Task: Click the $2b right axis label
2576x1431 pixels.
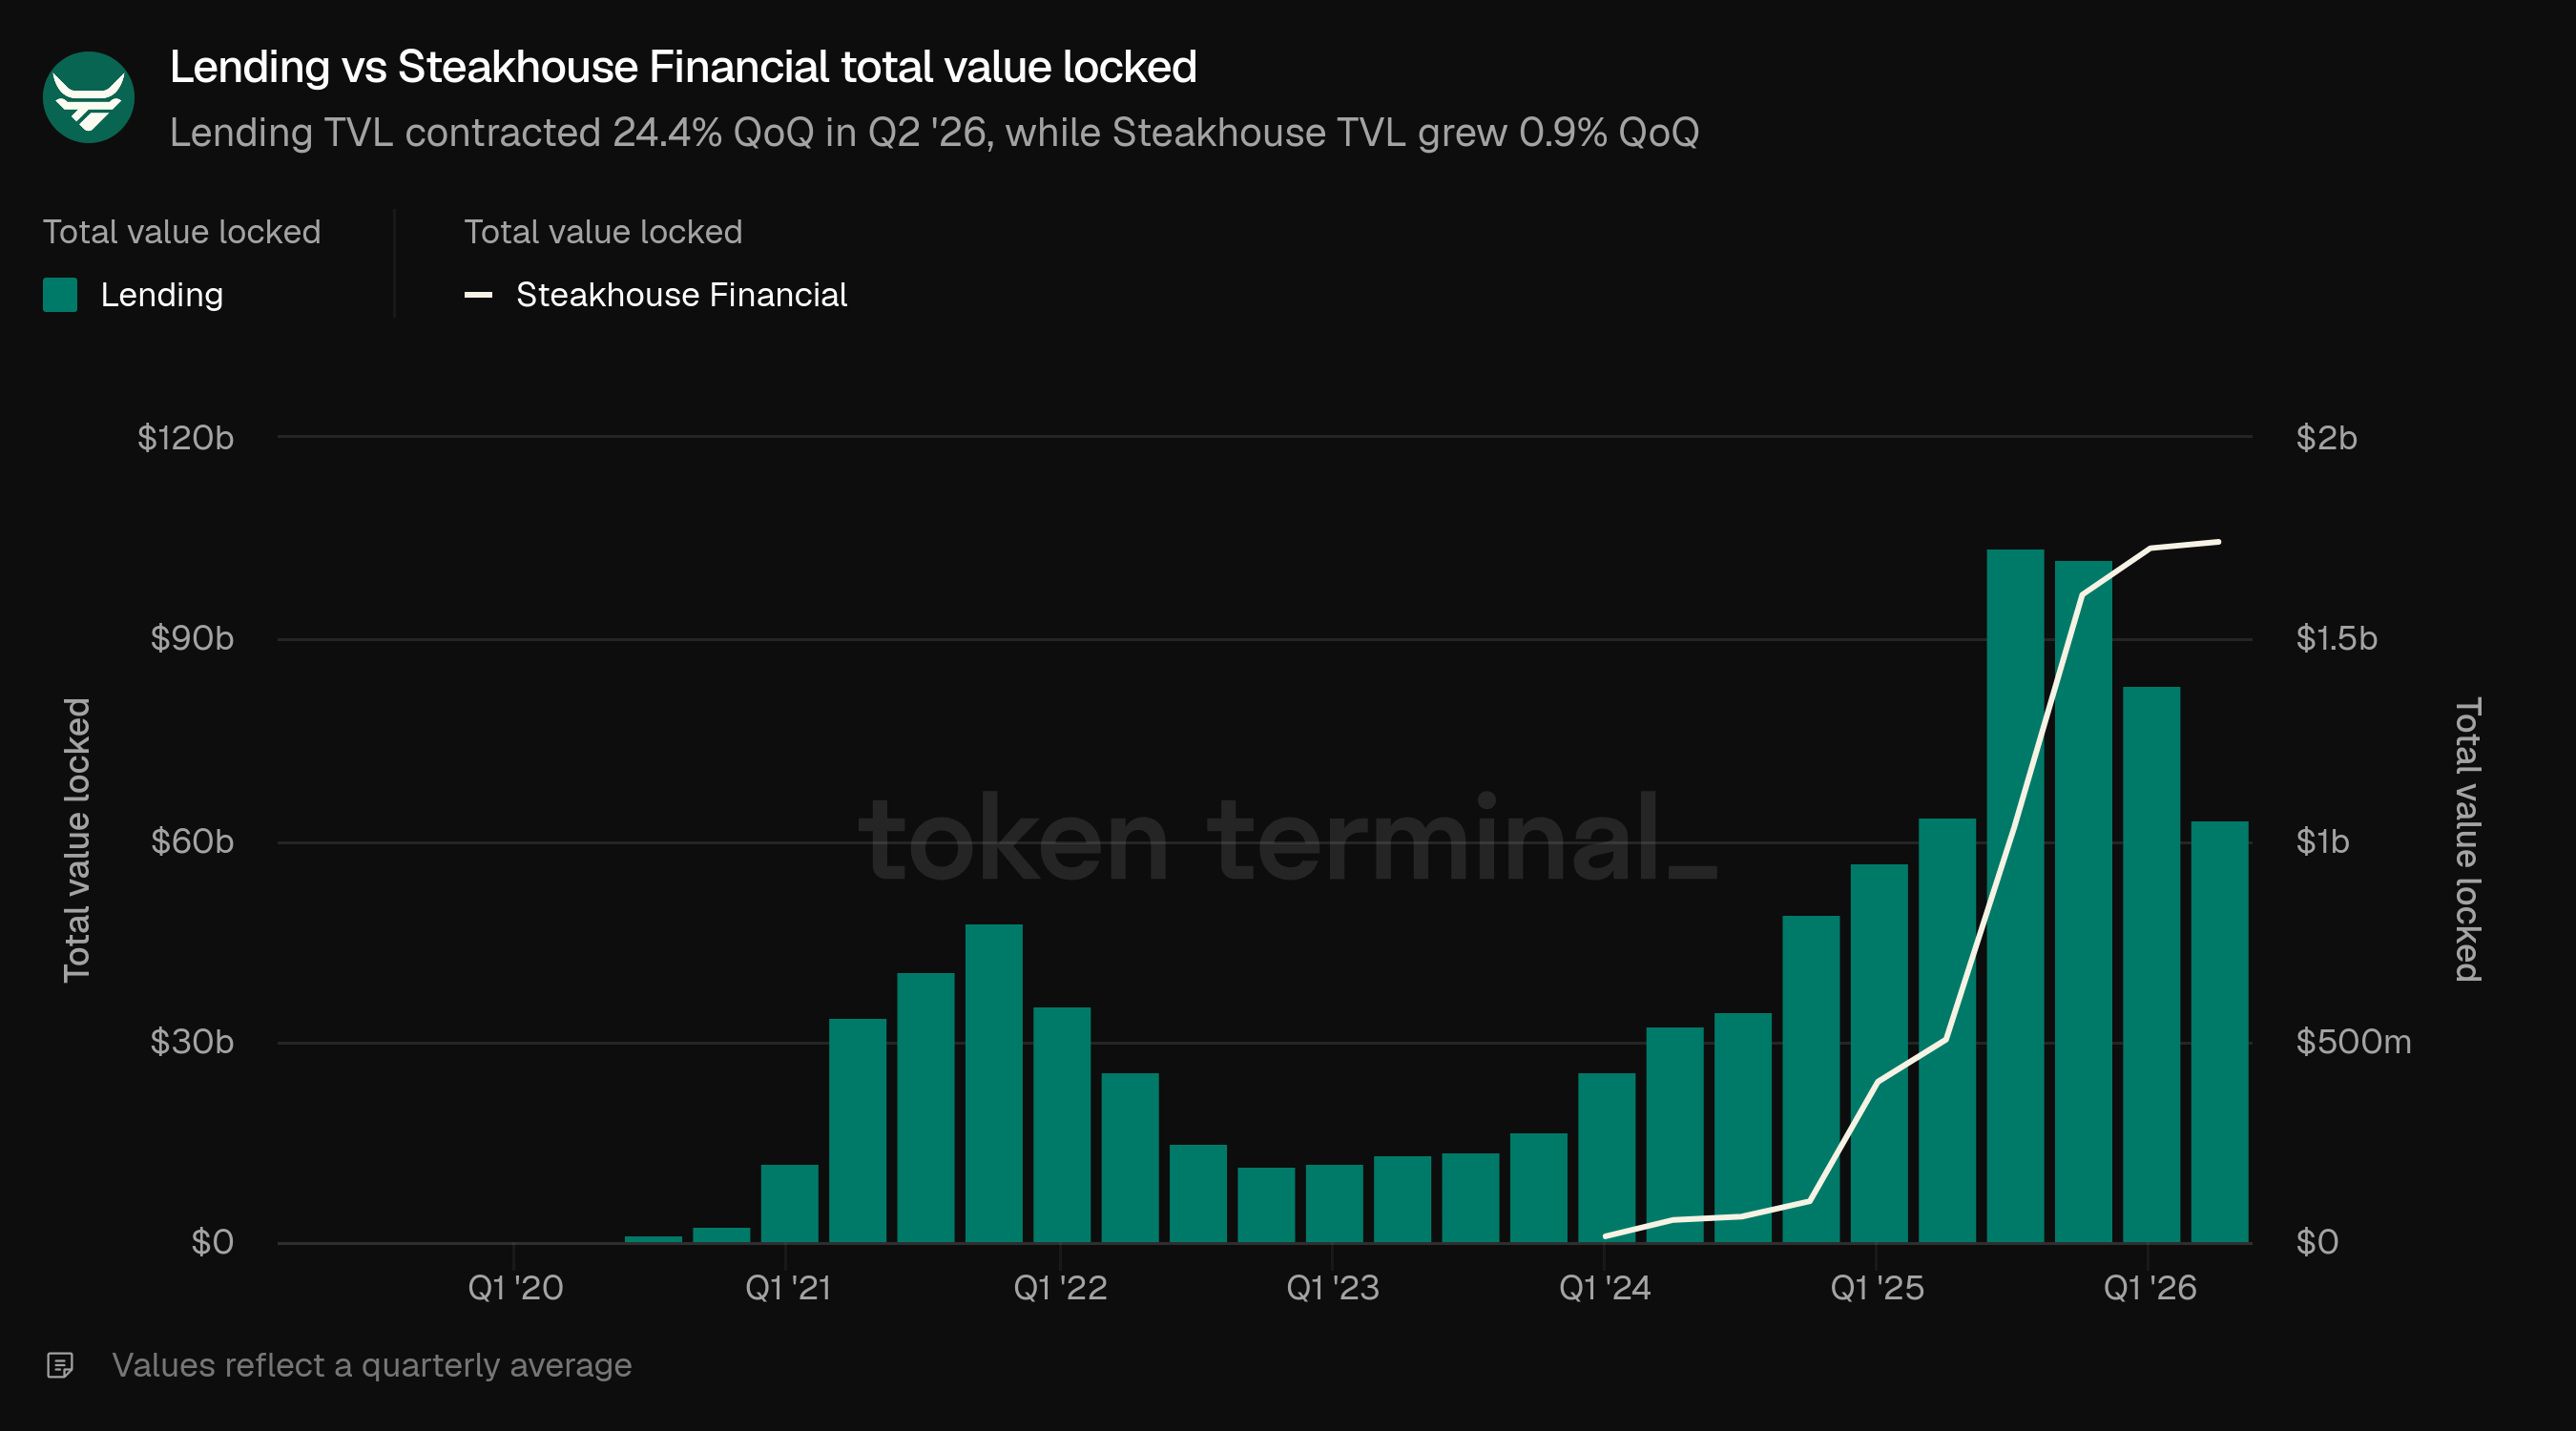Action: 2326,438
